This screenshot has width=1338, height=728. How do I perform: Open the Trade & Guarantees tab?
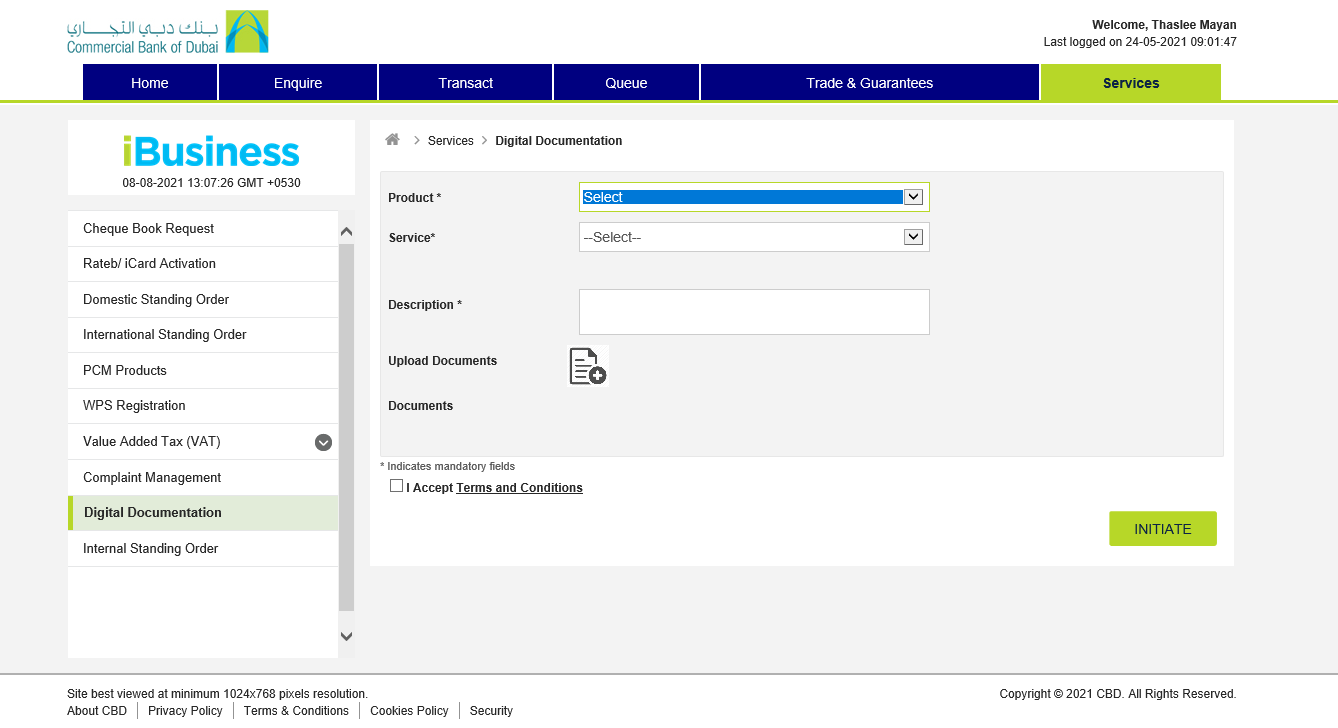869,83
